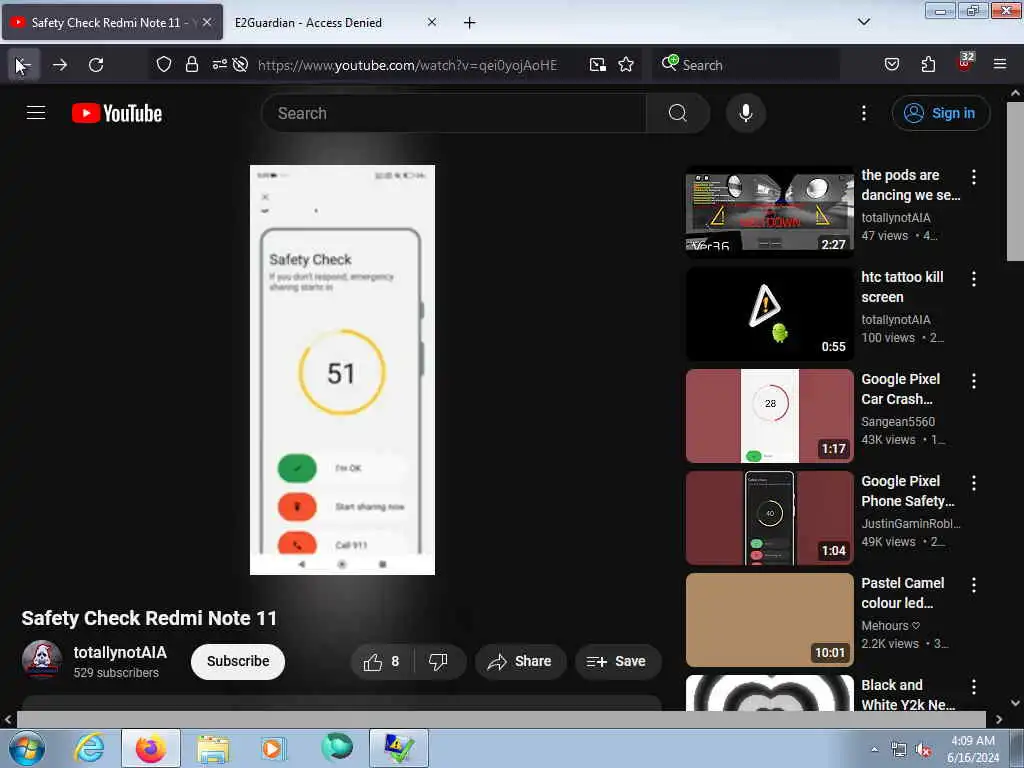1024x768 pixels.
Task: Open the taskbar clock showing 4:09 AM
Action: [973, 749]
